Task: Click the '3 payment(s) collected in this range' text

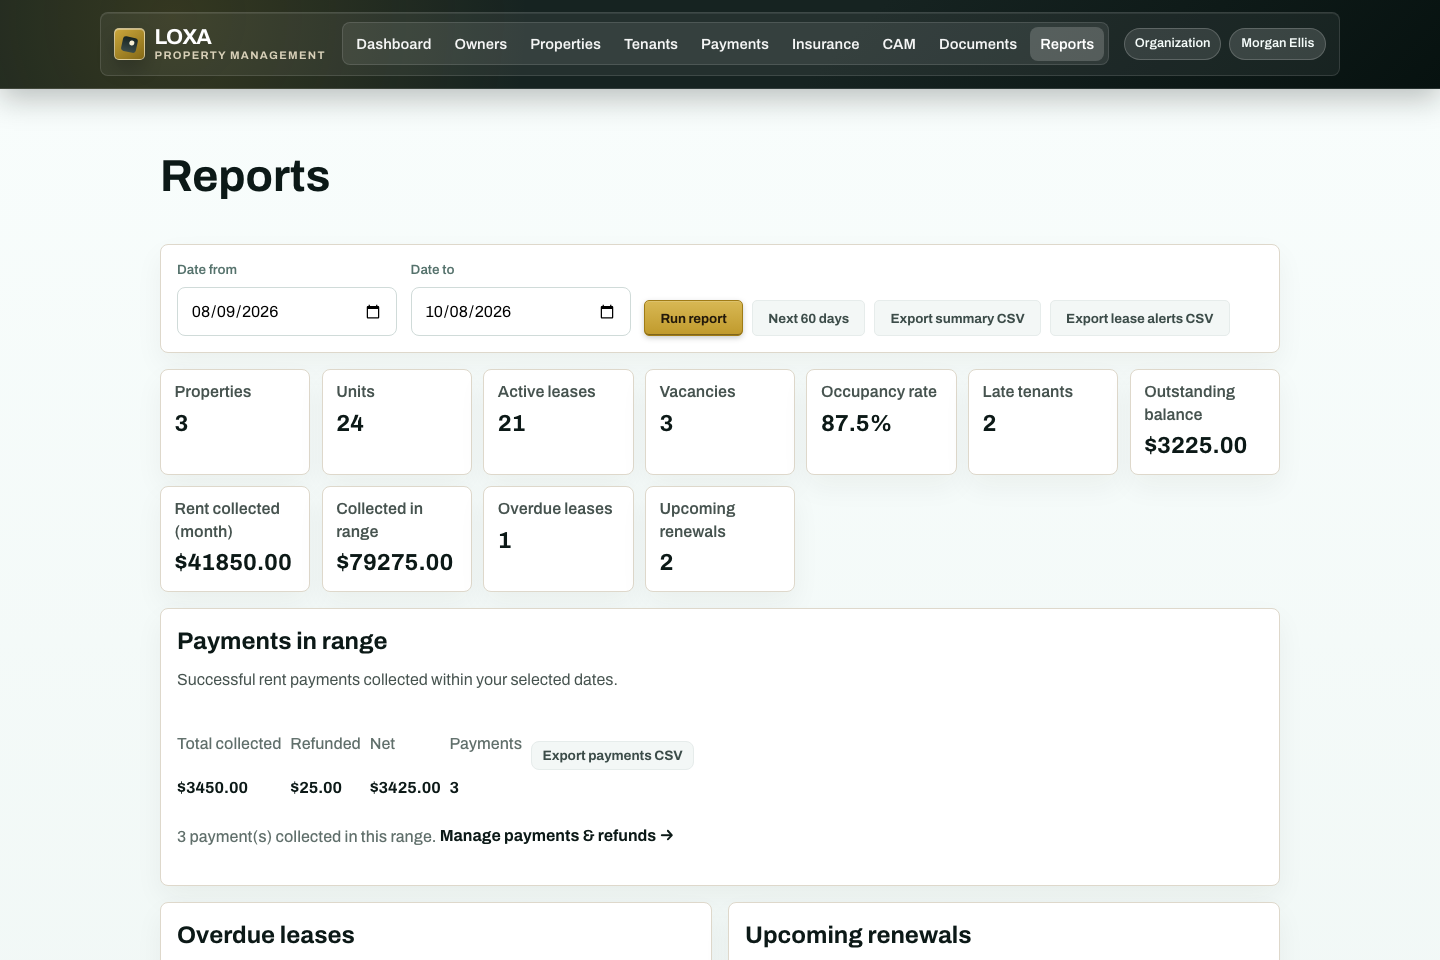Action: point(306,836)
